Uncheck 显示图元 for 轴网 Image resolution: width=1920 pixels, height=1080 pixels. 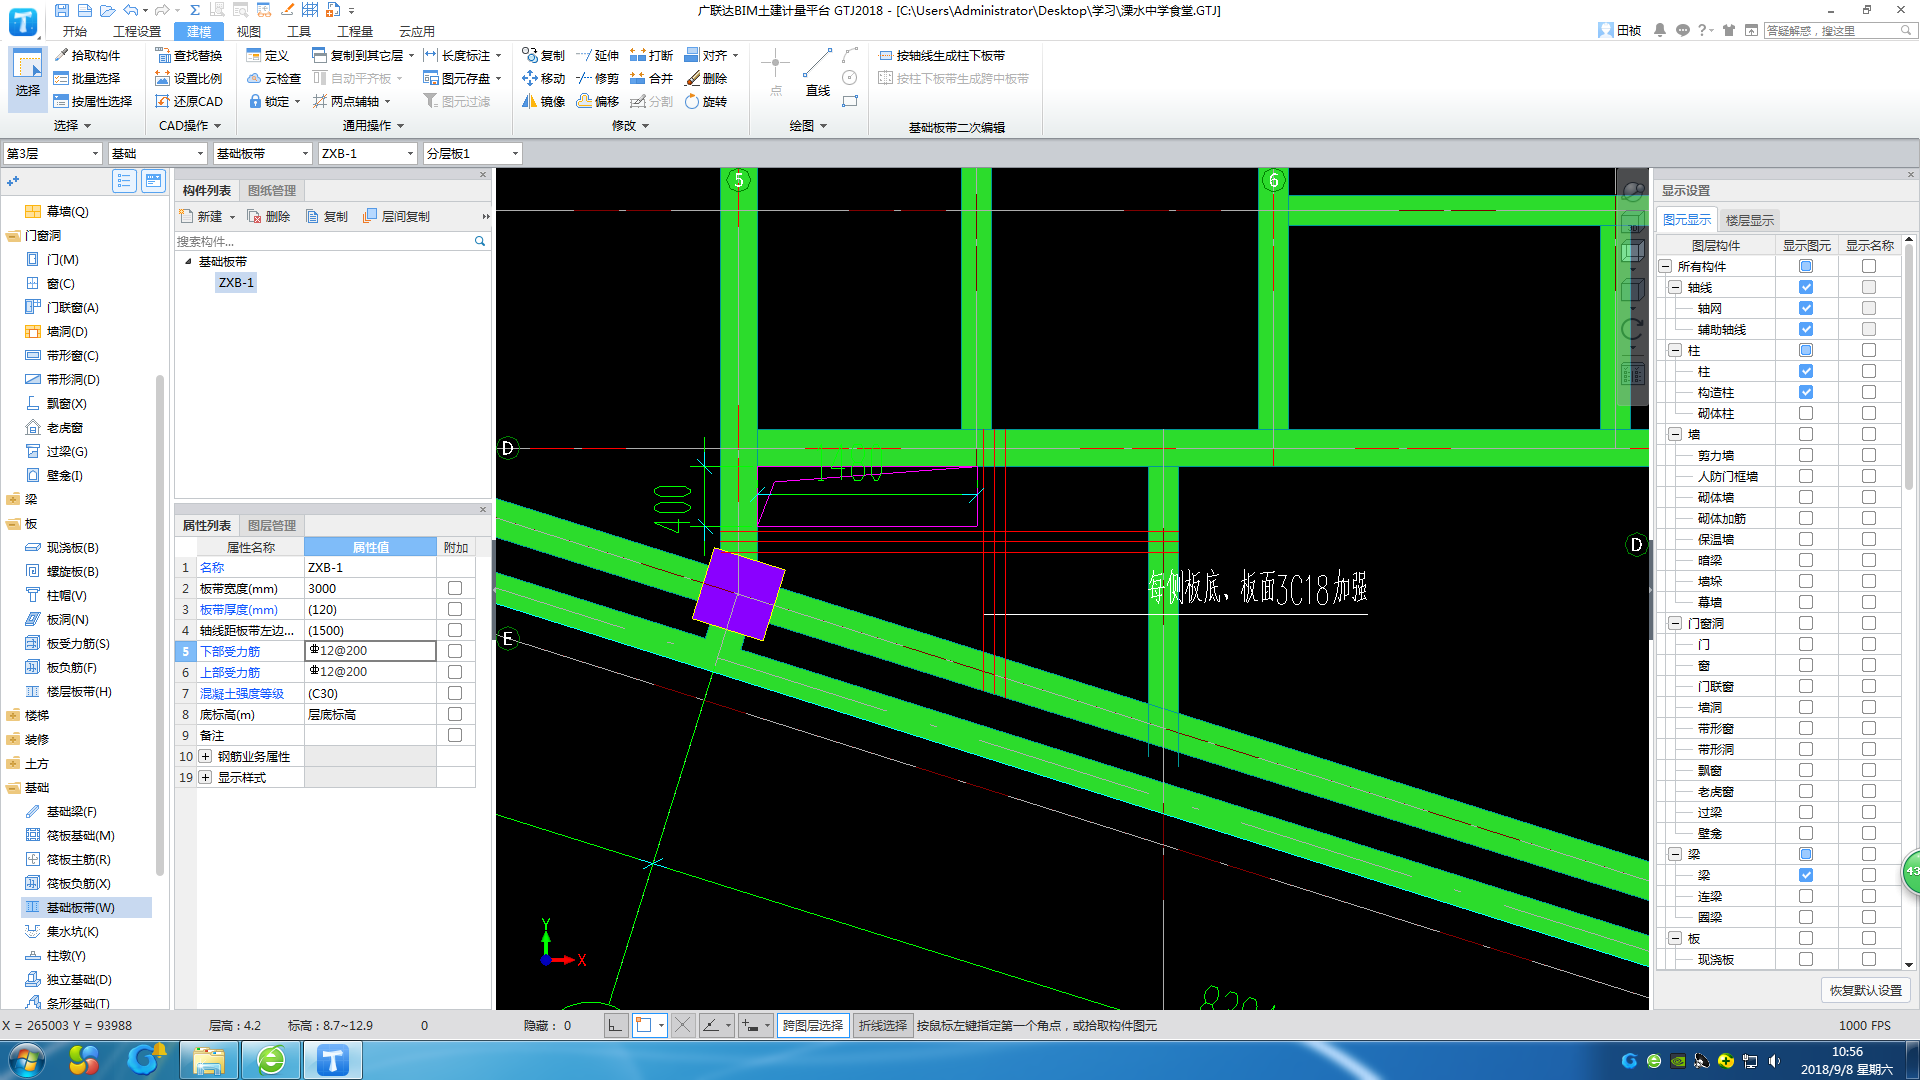(1806, 308)
